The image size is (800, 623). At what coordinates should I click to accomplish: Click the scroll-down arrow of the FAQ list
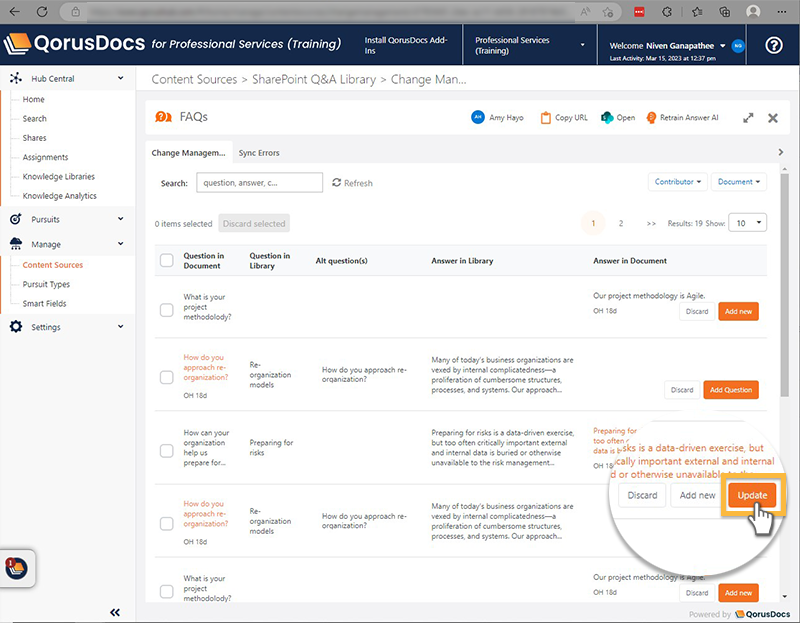[785, 596]
